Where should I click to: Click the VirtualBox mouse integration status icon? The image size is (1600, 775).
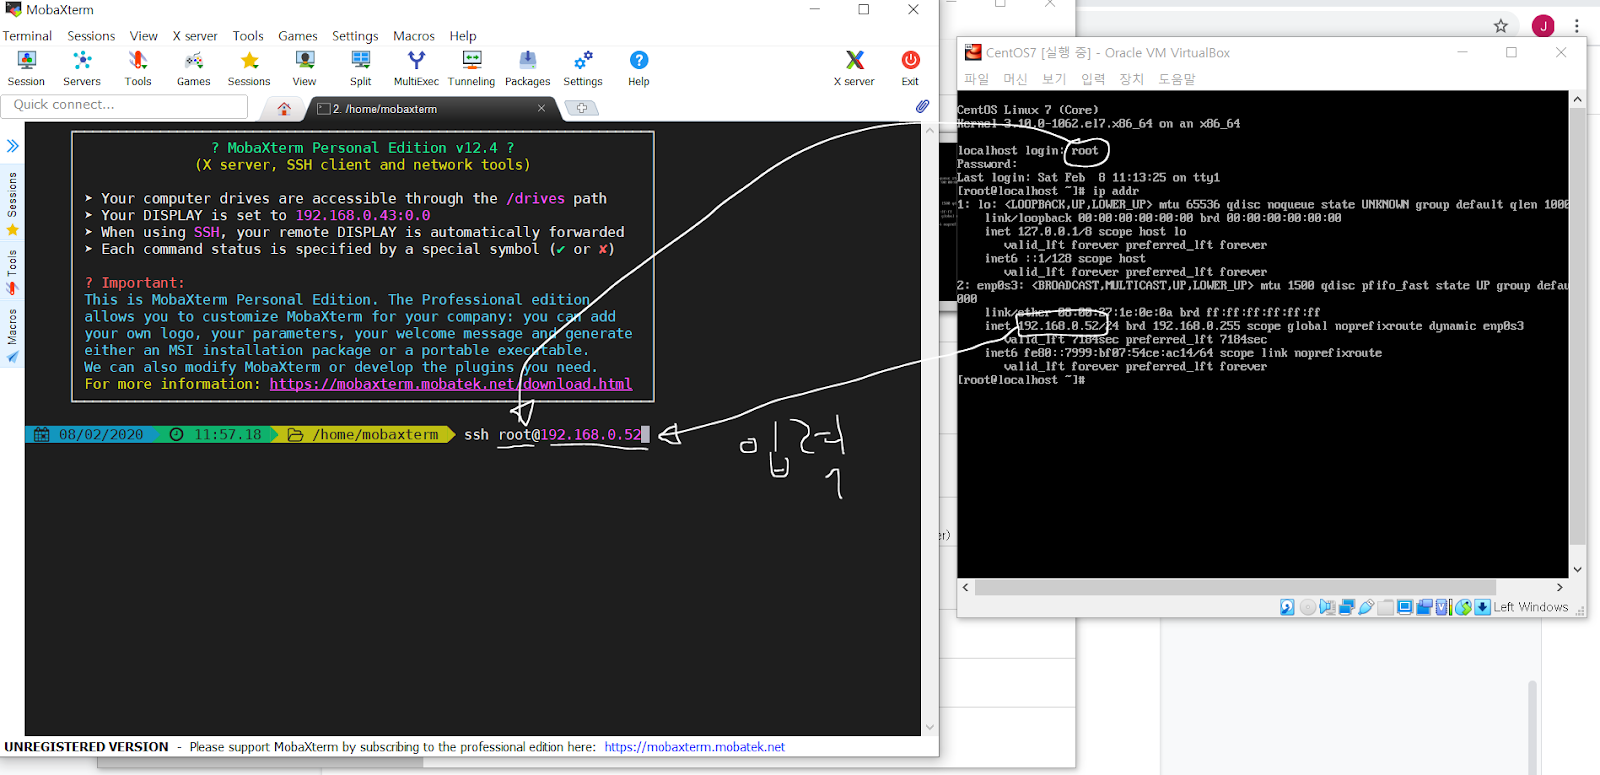(1463, 607)
